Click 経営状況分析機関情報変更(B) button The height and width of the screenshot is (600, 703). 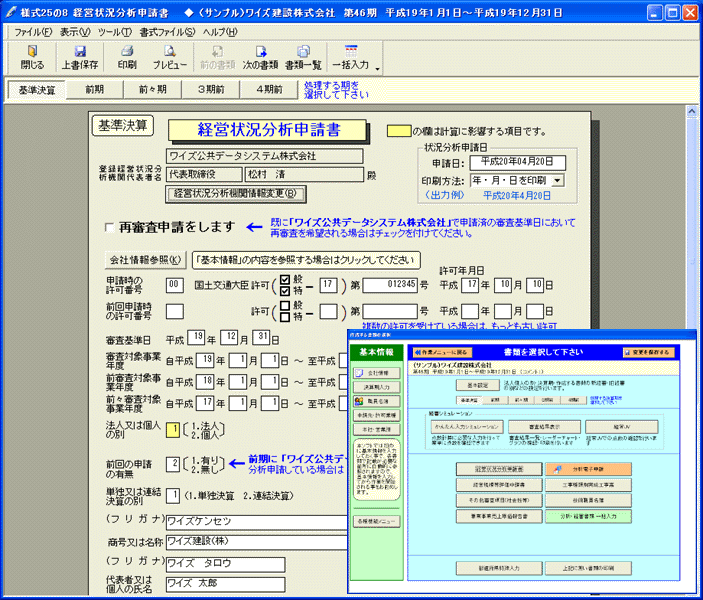click(236, 194)
